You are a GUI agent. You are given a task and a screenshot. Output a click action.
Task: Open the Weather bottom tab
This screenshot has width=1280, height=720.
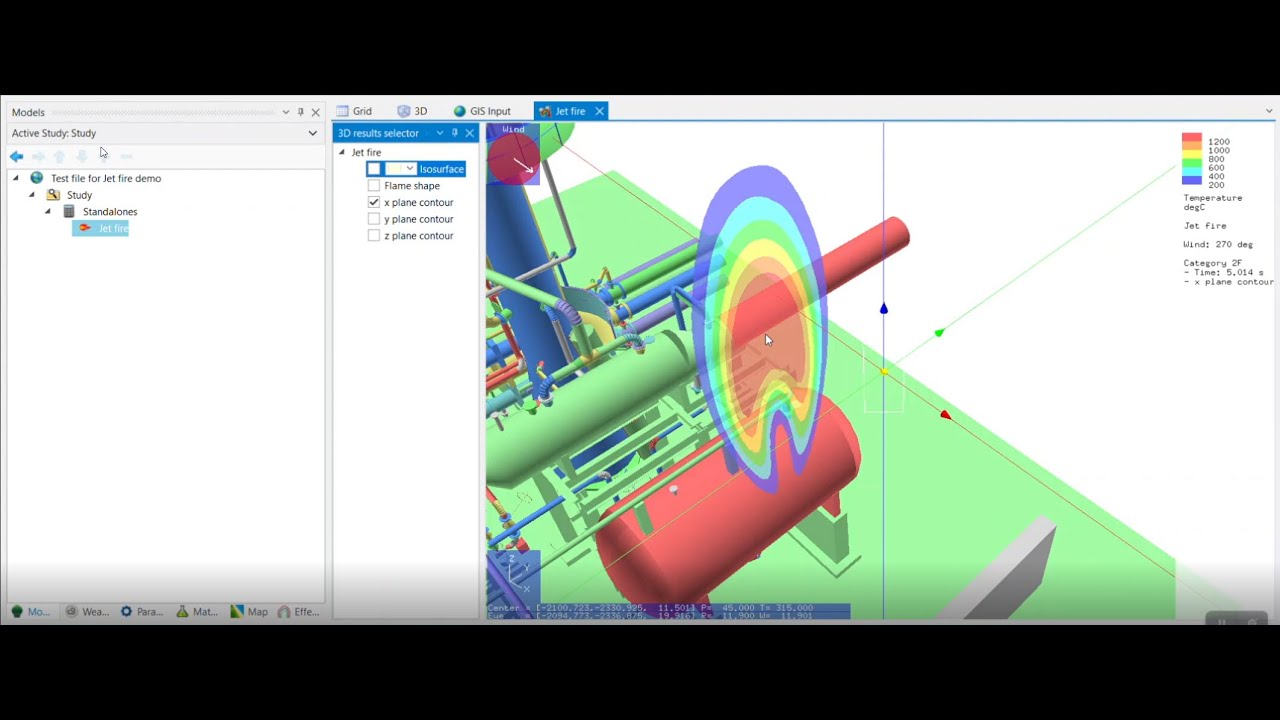pos(87,611)
